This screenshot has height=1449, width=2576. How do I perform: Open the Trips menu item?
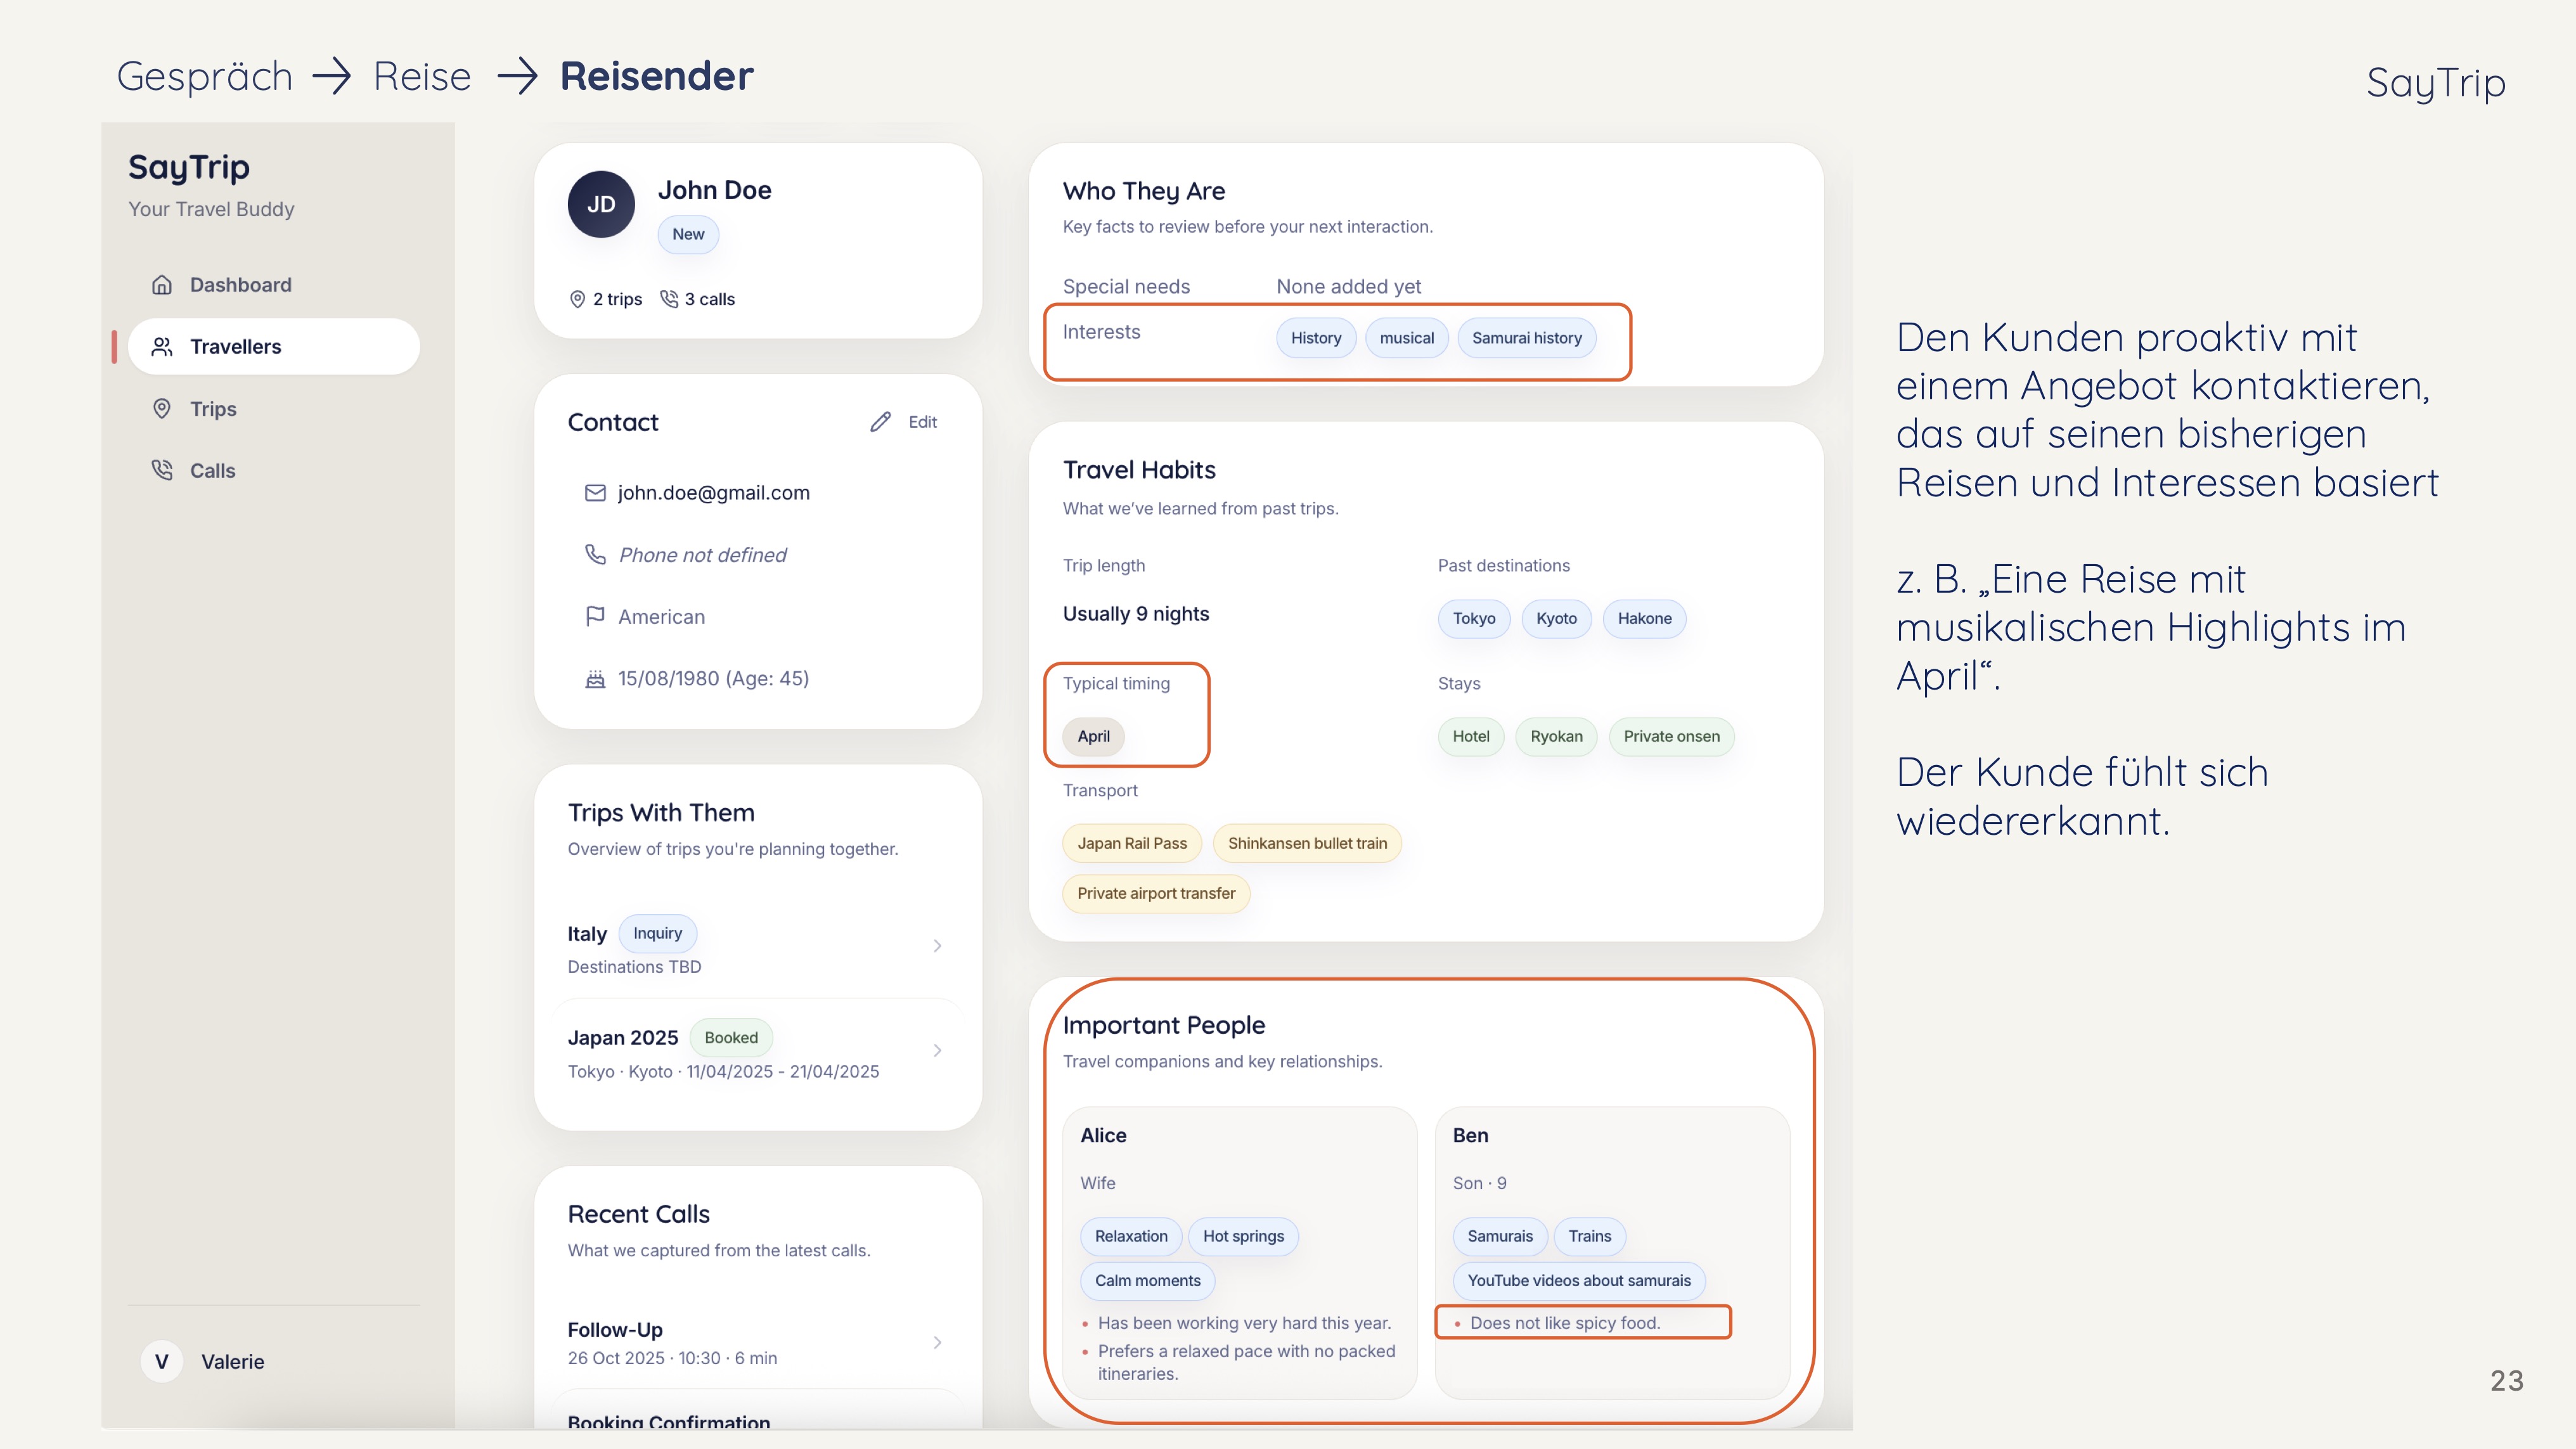[x=213, y=409]
